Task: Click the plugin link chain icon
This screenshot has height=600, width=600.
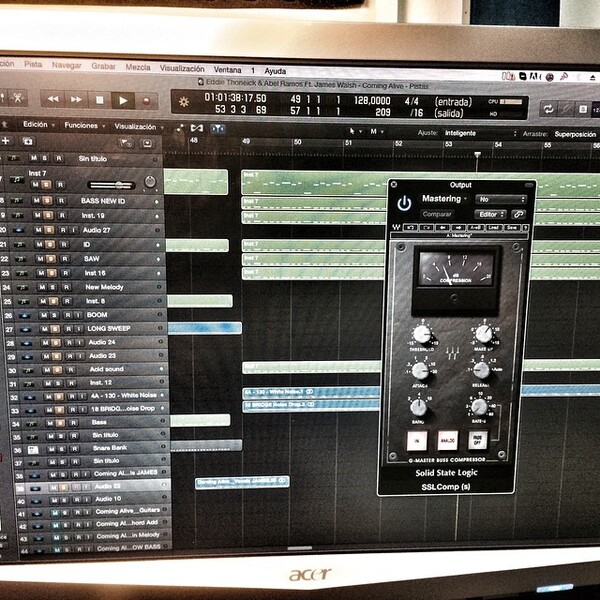Action: [x=518, y=214]
